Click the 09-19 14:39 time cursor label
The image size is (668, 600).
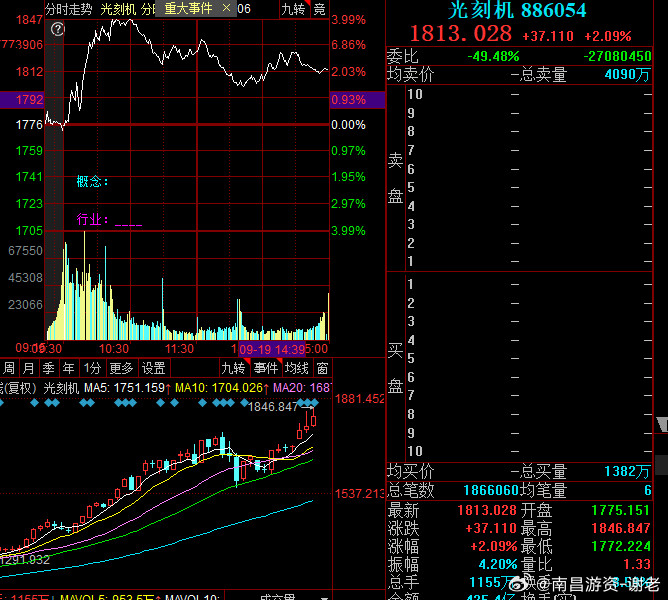click(272, 350)
